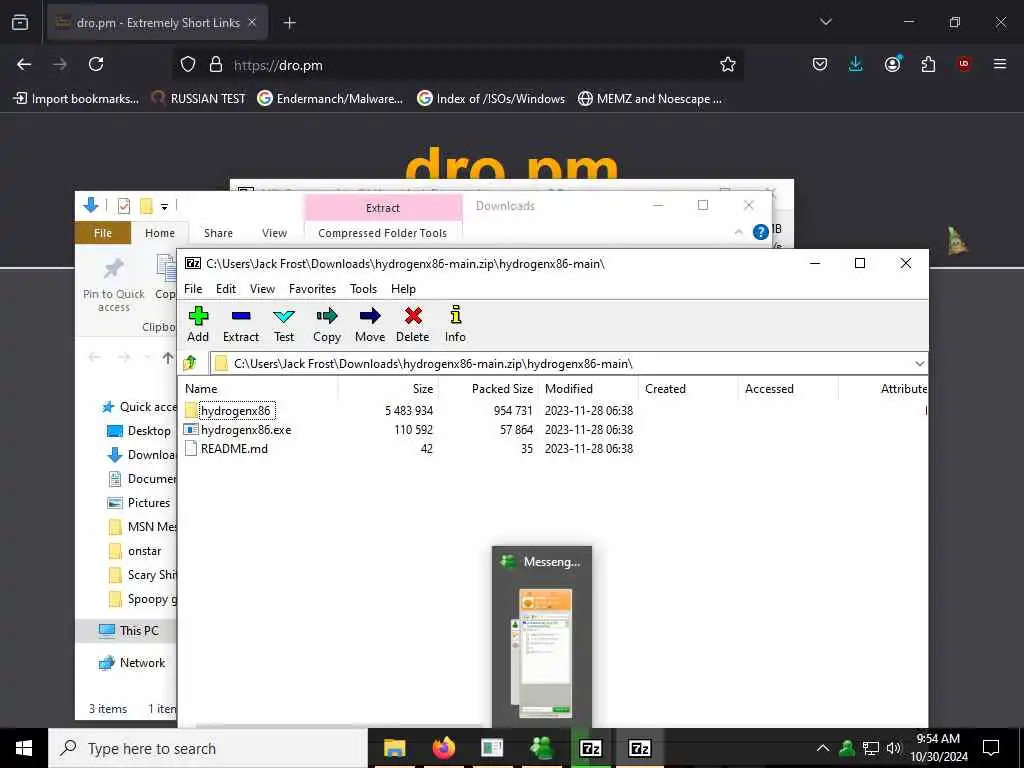This screenshot has height=768, width=1024.
Task: Open Quick access toolbar customize dropdown
Action: [165, 206]
